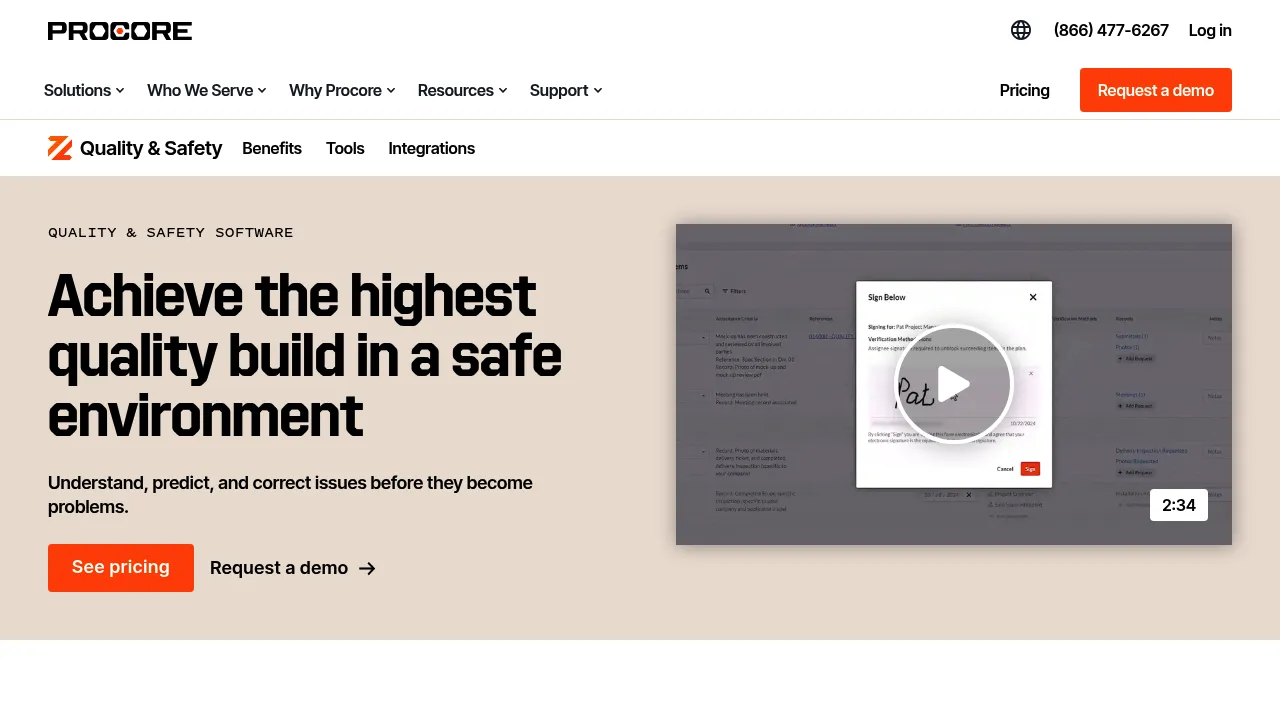This screenshot has width=1280, height=720.
Task: Click the orange Request a demo button
Action: tap(1156, 90)
